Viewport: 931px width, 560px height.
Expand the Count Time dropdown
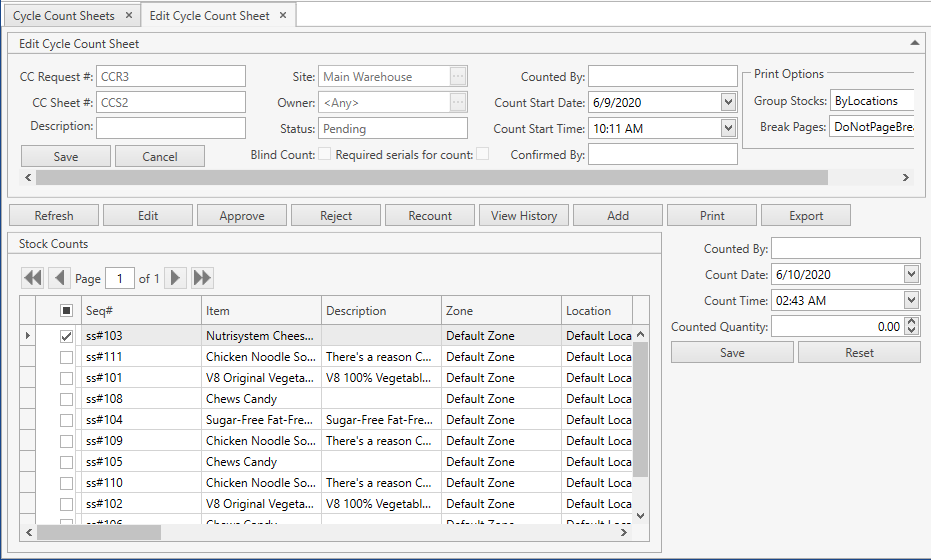click(x=910, y=300)
